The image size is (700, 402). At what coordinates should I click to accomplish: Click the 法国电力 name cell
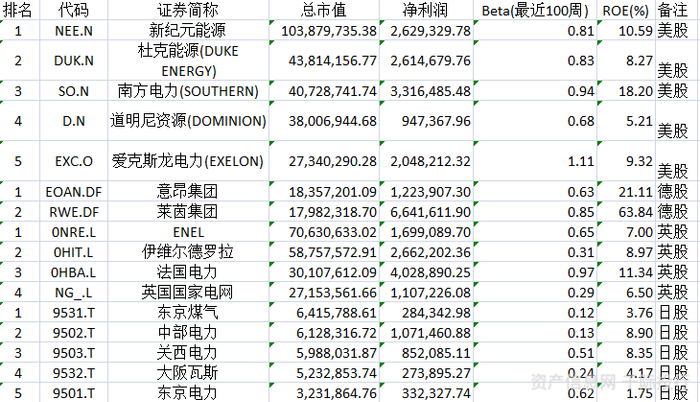(x=188, y=272)
